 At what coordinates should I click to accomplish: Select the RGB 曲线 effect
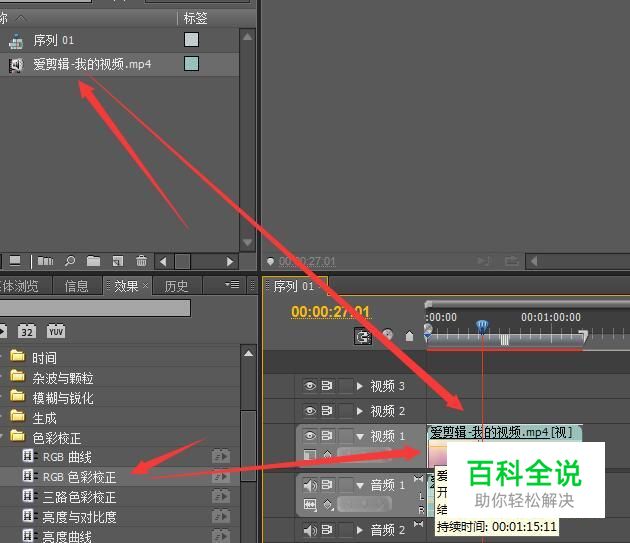click(x=67, y=457)
